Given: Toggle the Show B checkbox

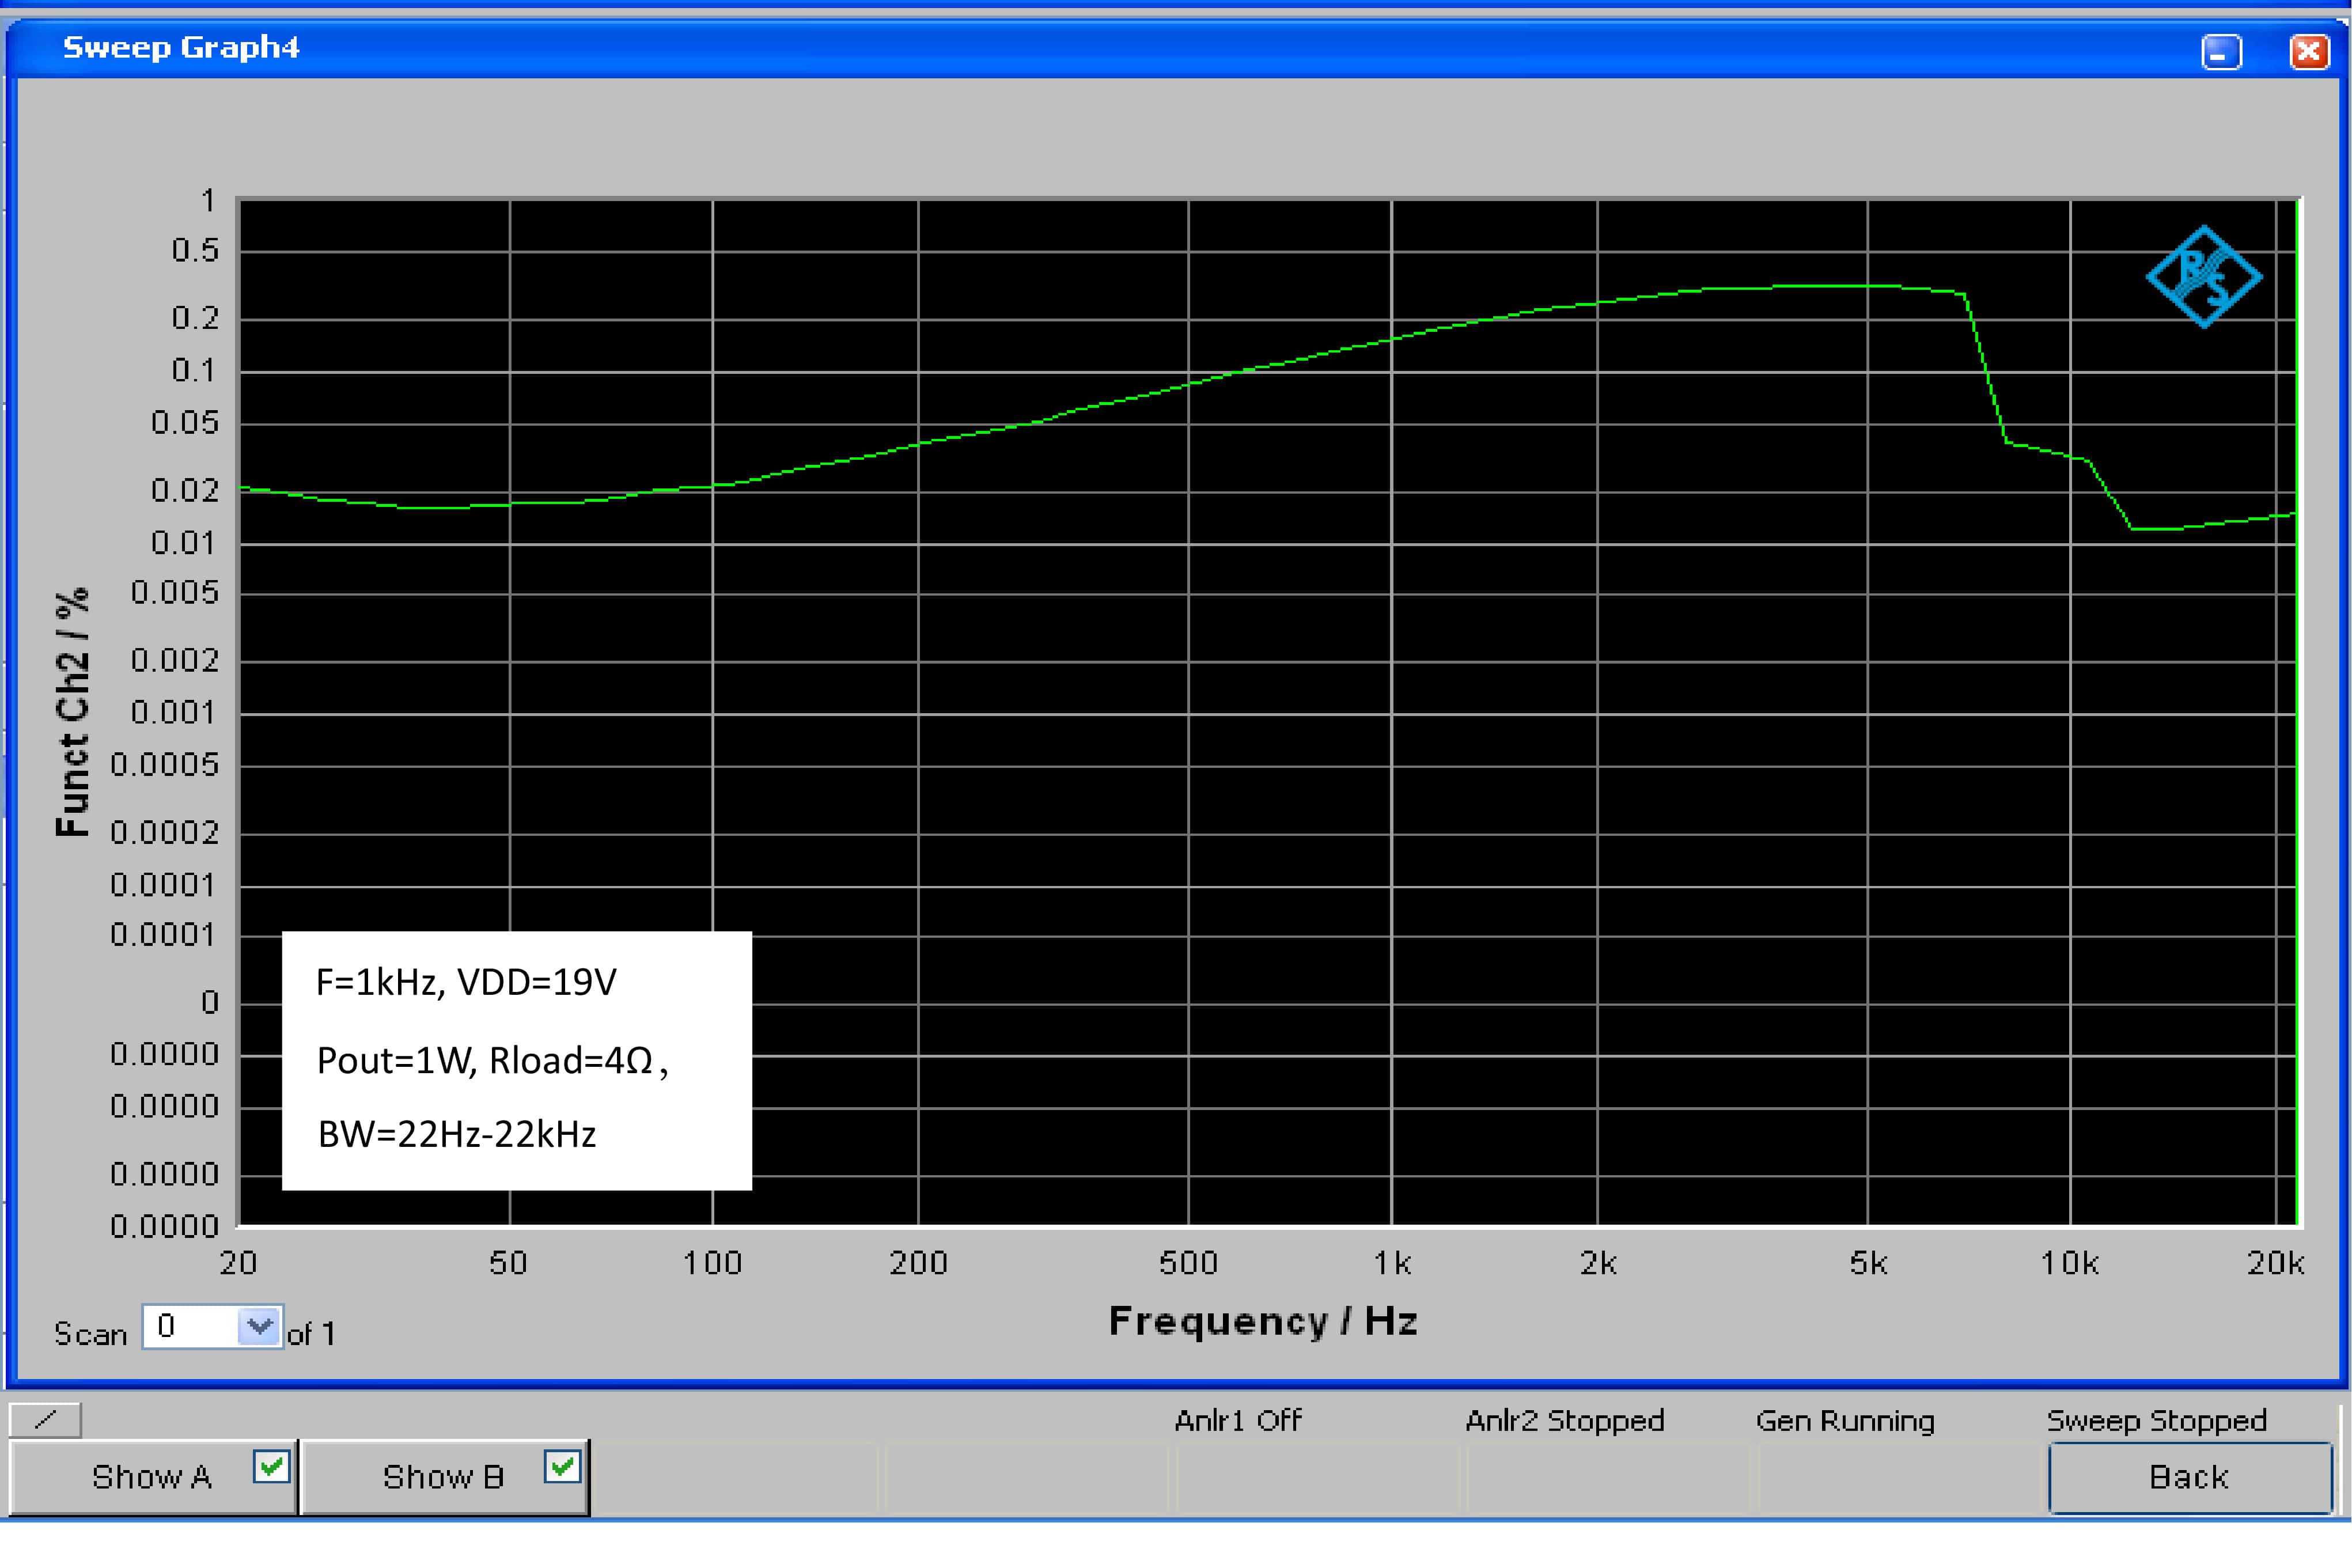Looking at the screenshot, I should pyautogui.click(x=562, y=1467).
